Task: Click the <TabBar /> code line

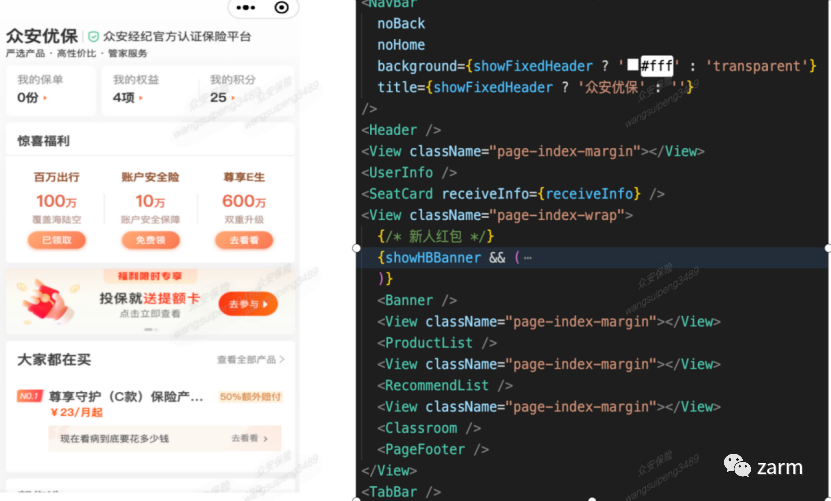Action: [401, 492]
